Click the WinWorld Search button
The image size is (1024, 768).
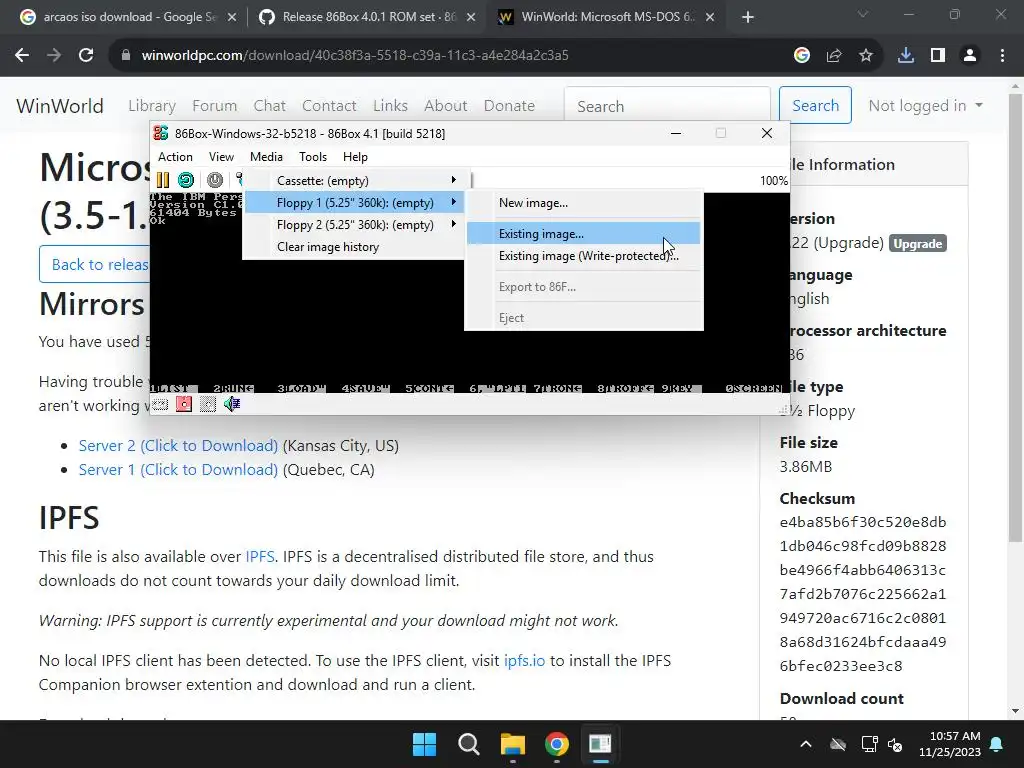pos(815,105)
